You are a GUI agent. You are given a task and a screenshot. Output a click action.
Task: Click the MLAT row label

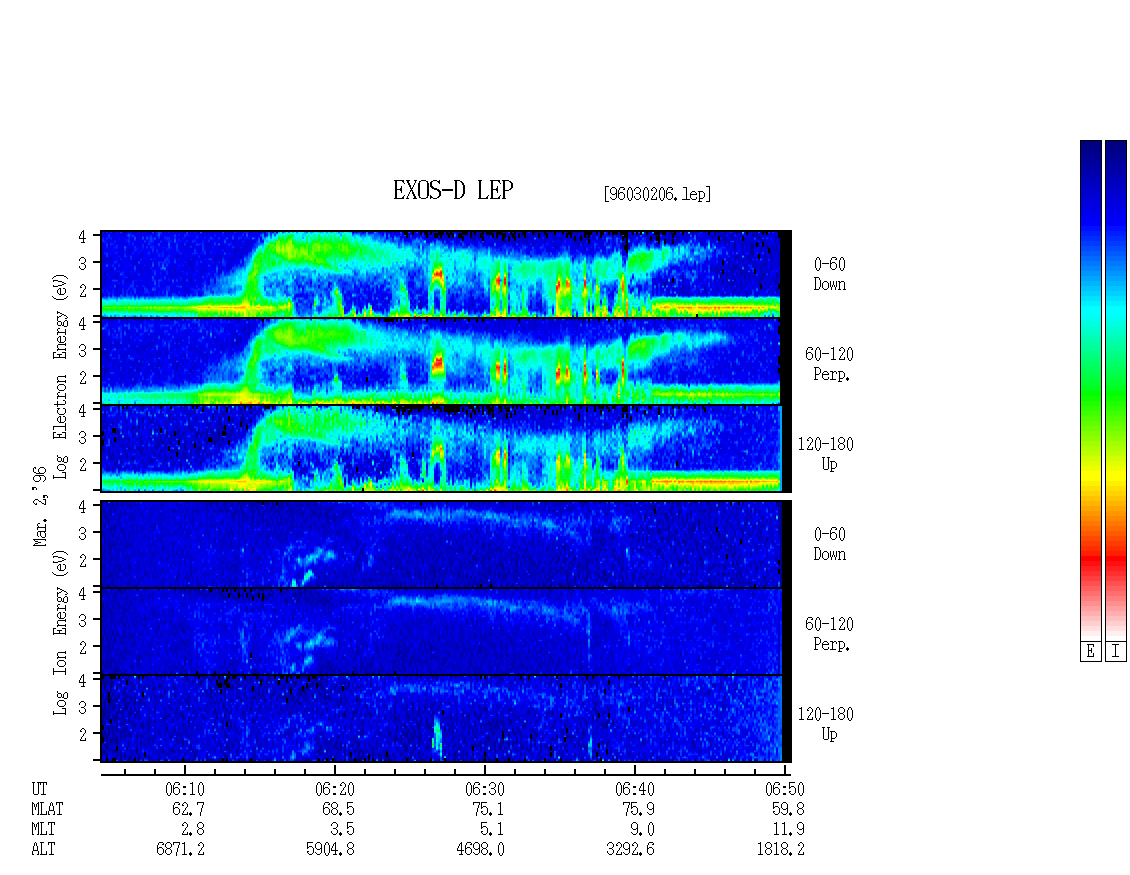(x=48, y=809)
